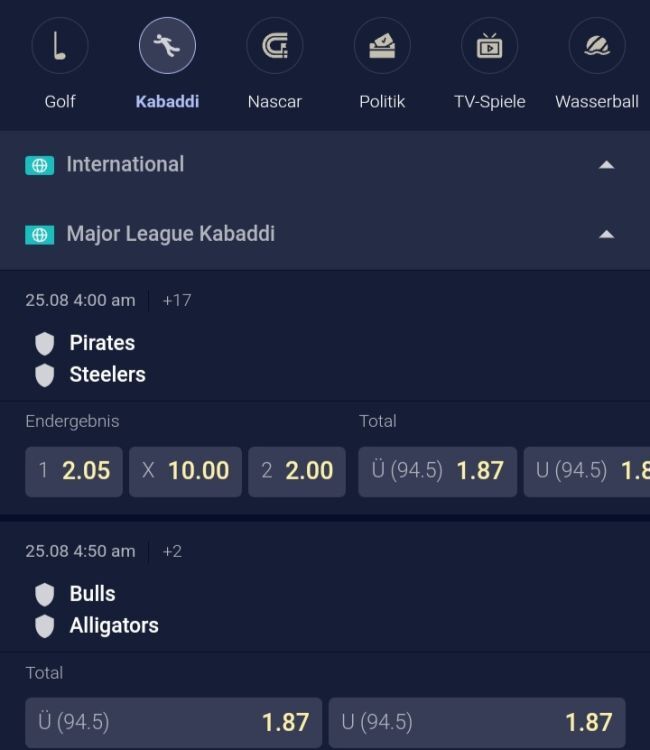This screenshot has height=750, width=650.
Task: Collapse the Major League Kabaddi section
Action: pos(606,235)
